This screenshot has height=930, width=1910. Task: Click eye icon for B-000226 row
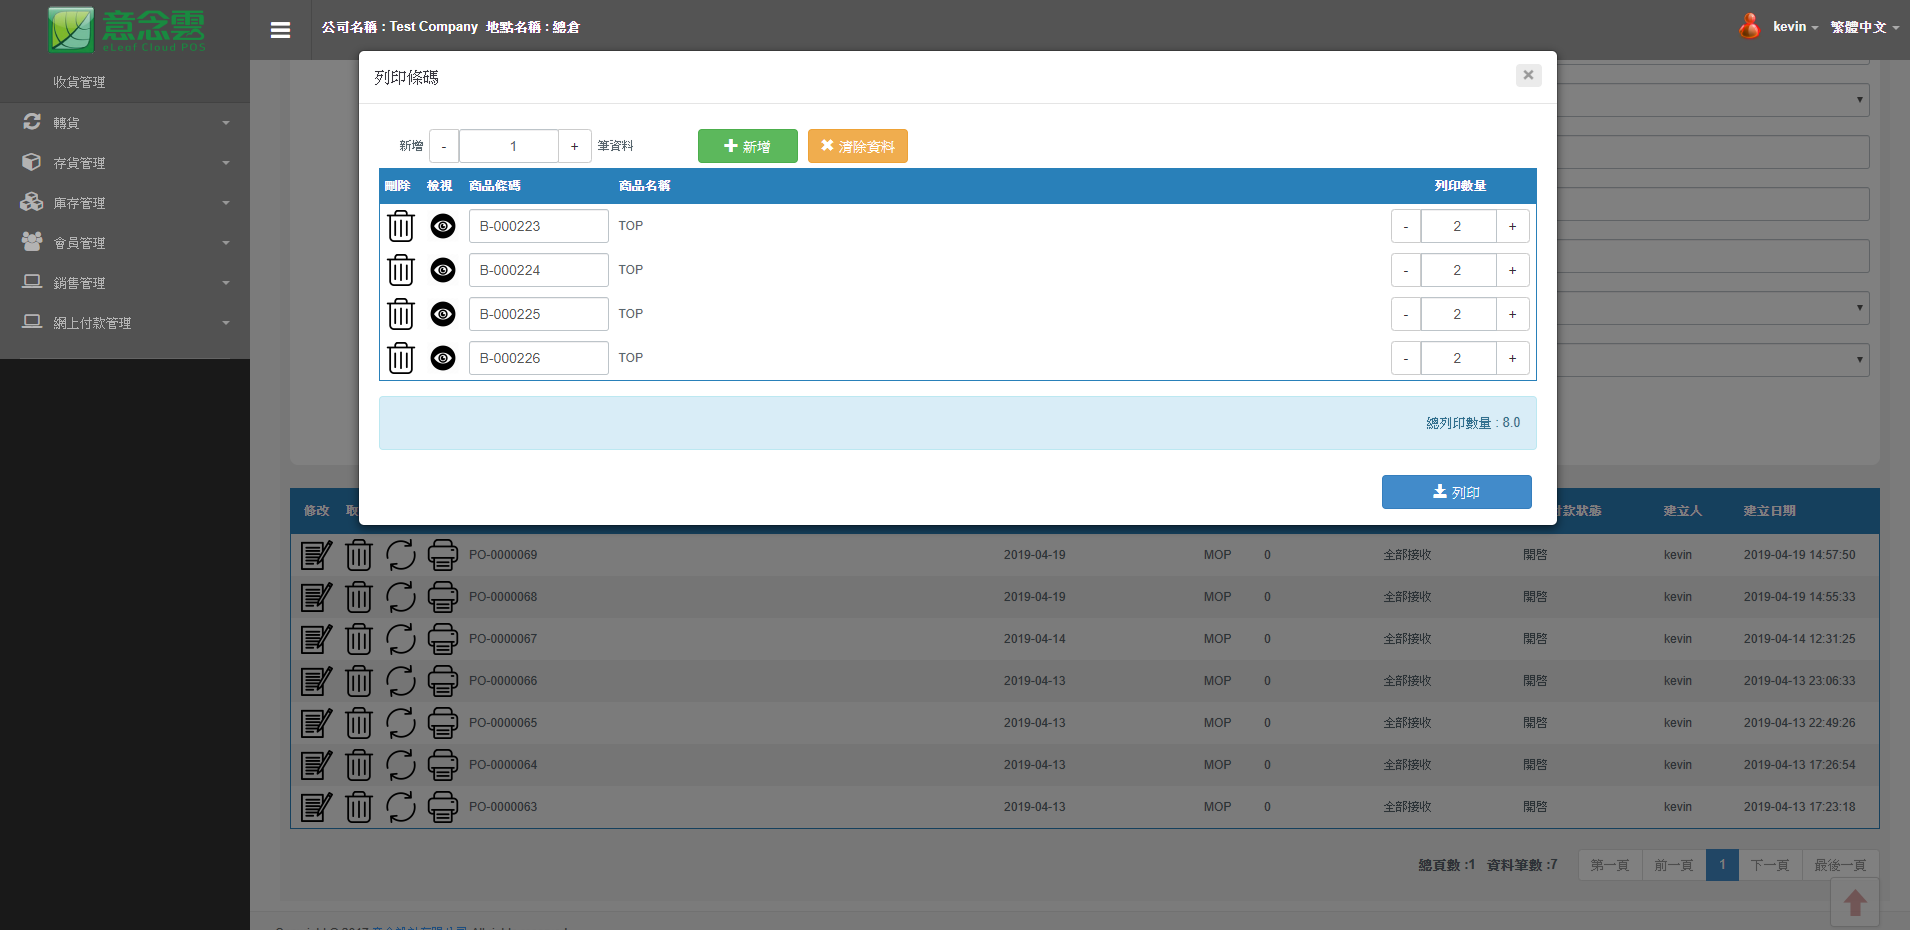(x=443, y=358)
